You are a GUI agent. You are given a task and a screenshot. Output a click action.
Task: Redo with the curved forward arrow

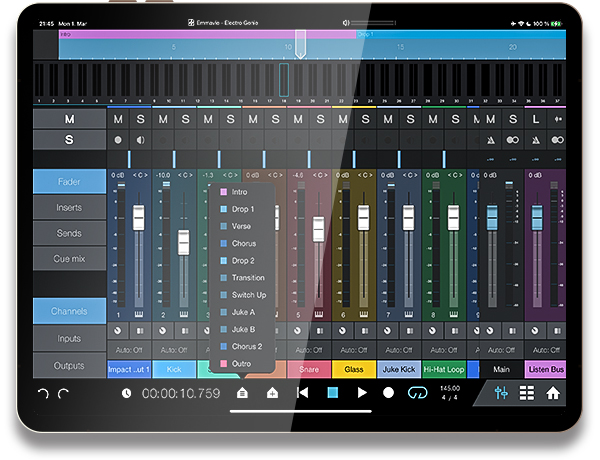[64, 393]
